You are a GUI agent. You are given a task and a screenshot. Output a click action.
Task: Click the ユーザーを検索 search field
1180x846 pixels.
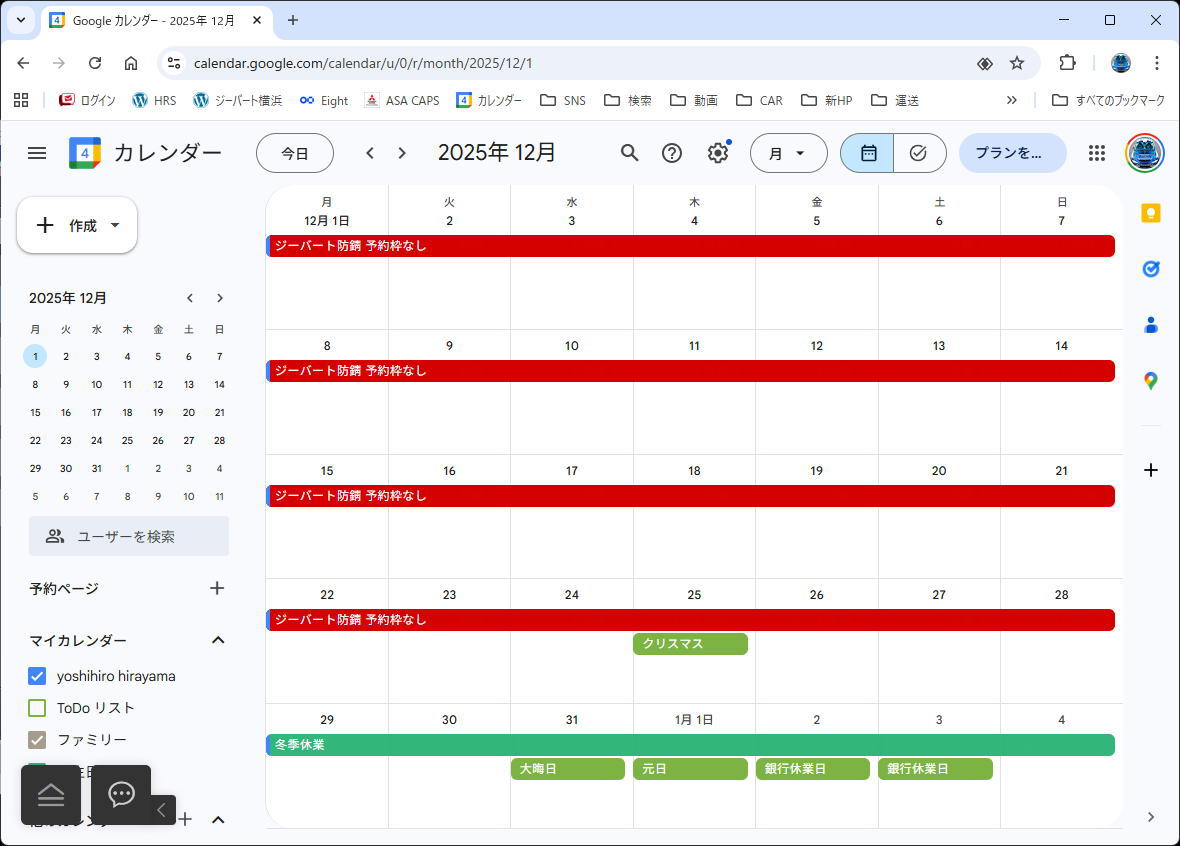[129, 536]
